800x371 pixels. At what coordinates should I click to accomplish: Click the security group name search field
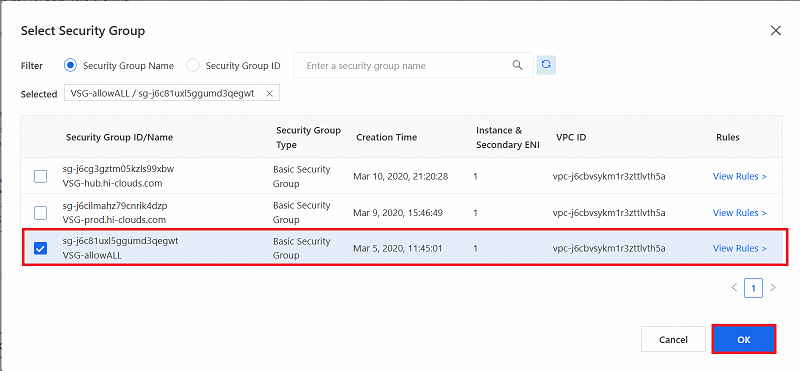tap(413, 65)
